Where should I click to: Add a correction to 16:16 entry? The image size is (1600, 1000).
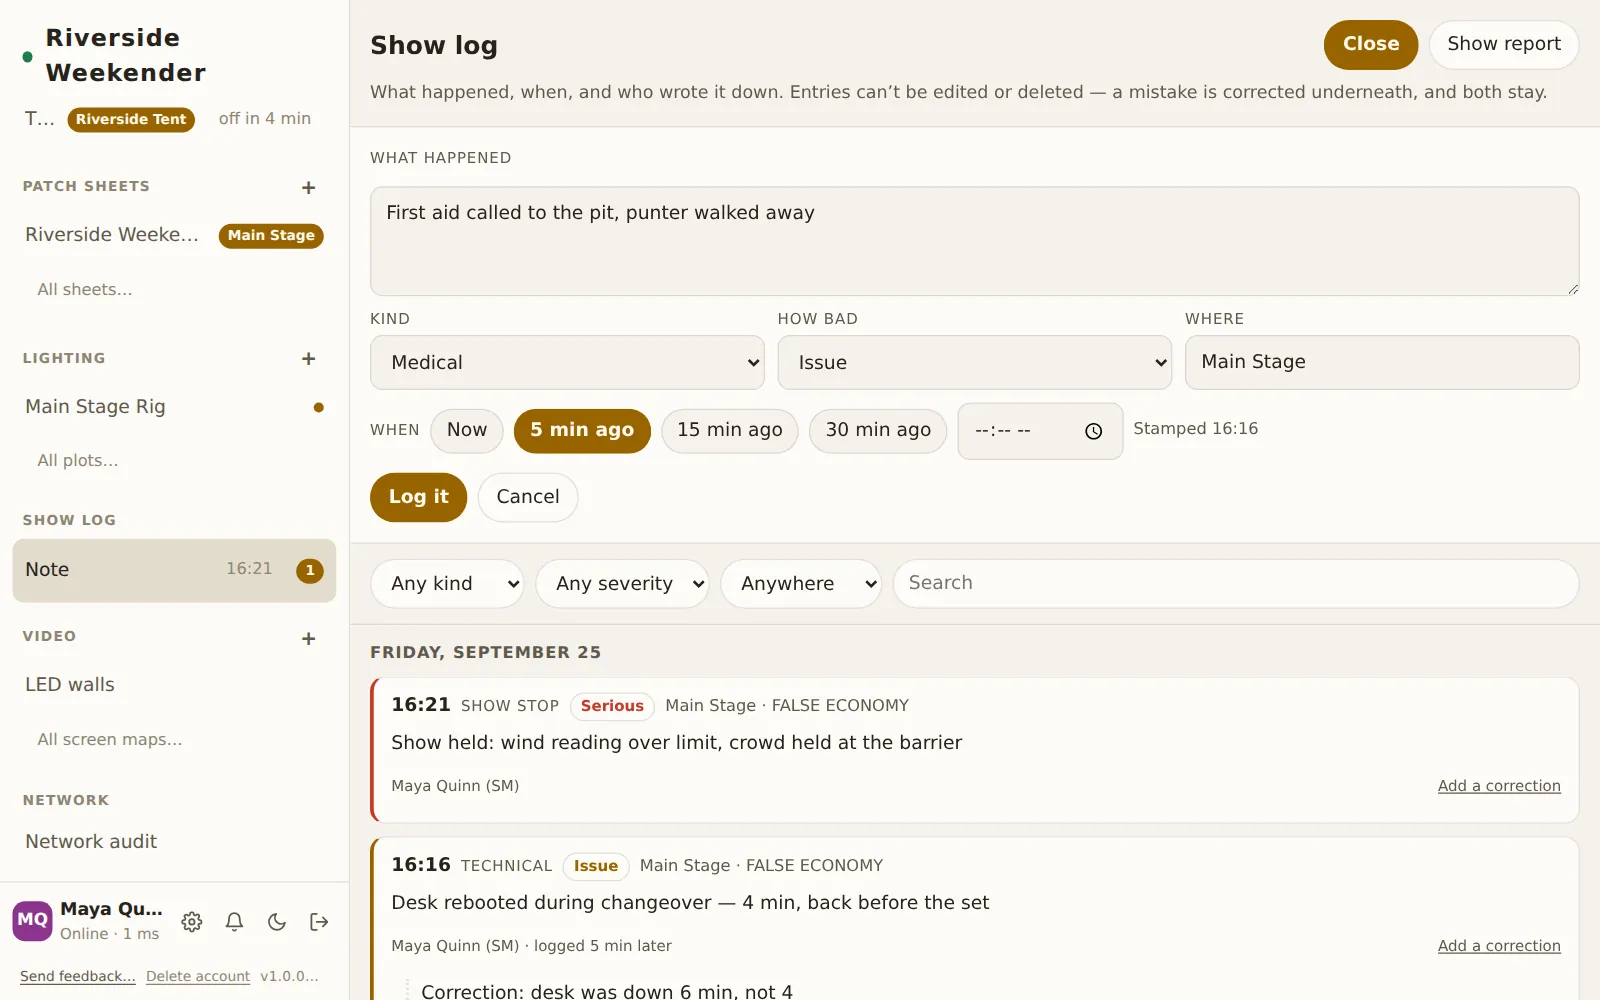[x=1499, y=946]
